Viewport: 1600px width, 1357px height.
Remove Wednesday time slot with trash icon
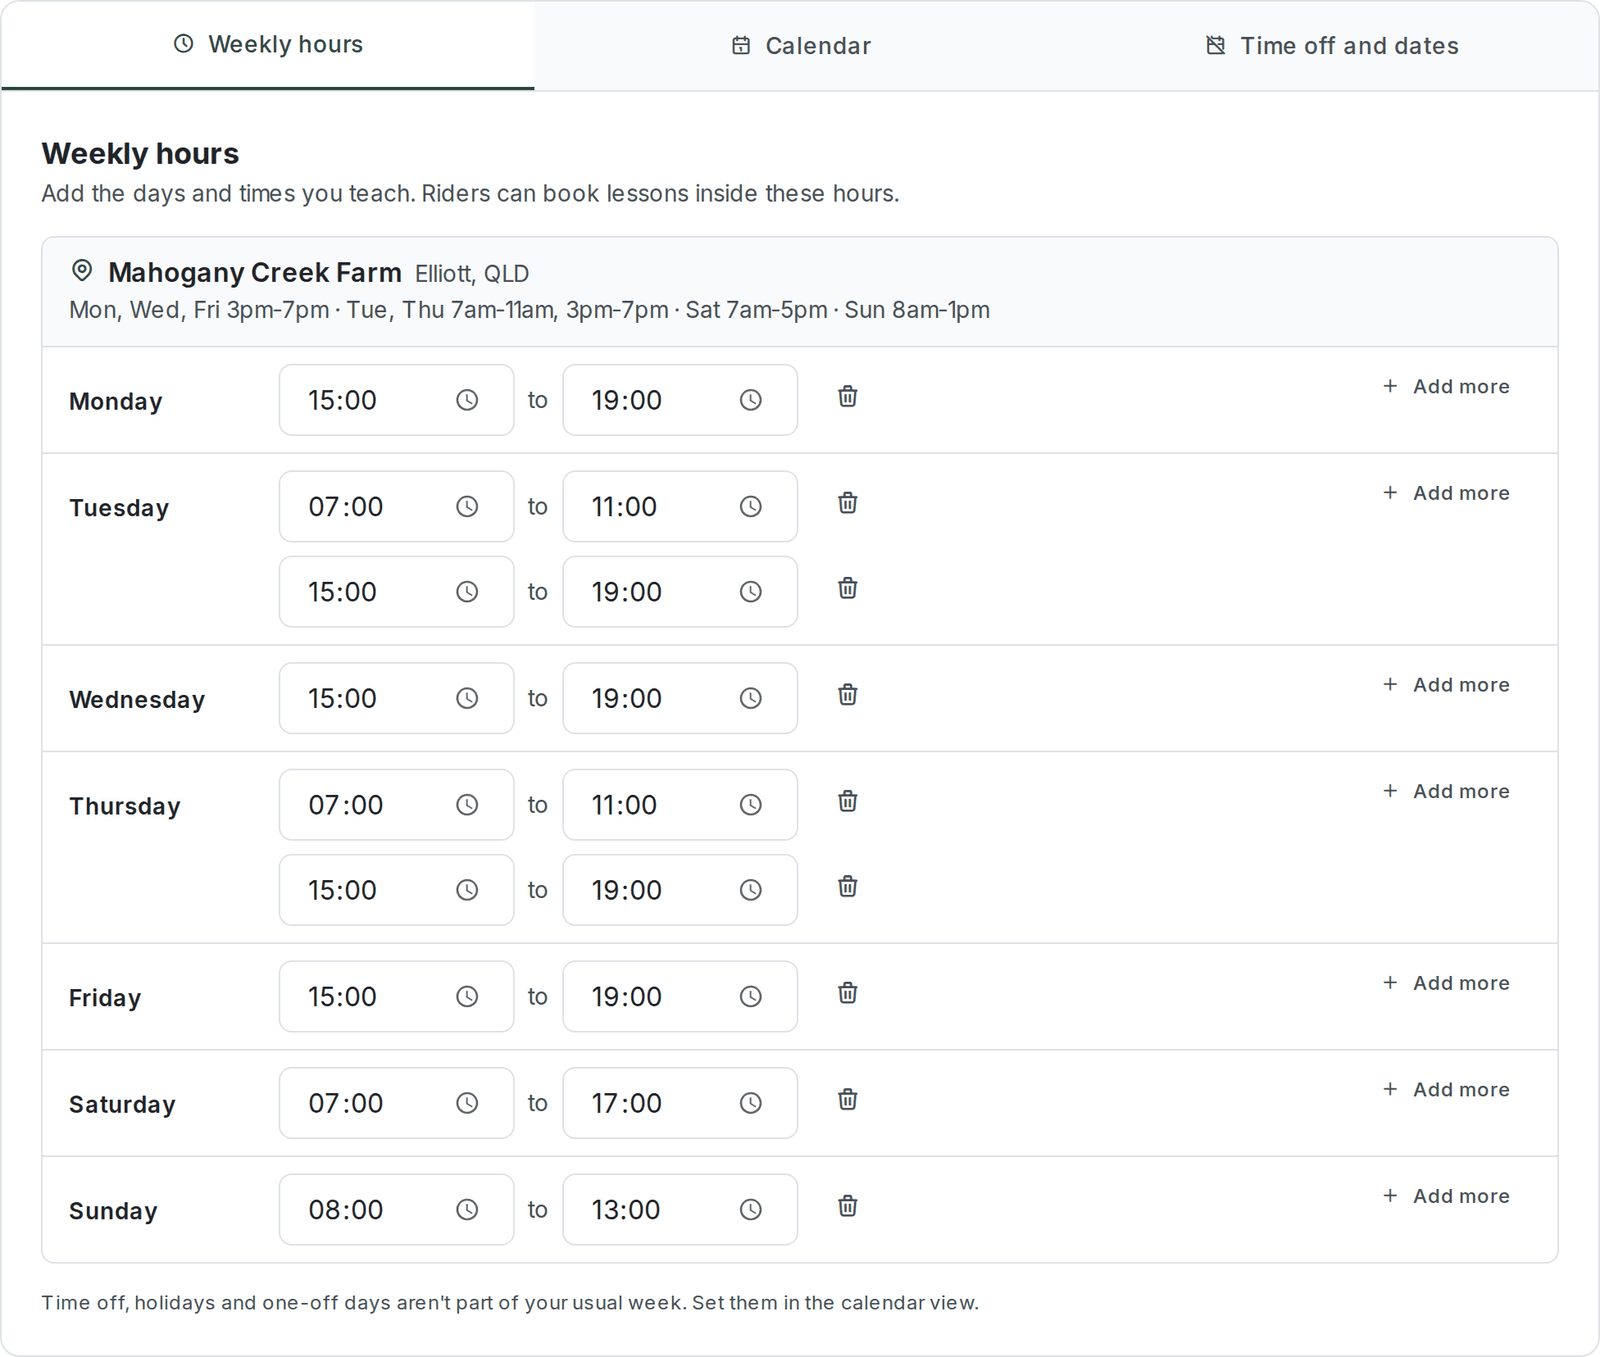[x=847, y=695]
